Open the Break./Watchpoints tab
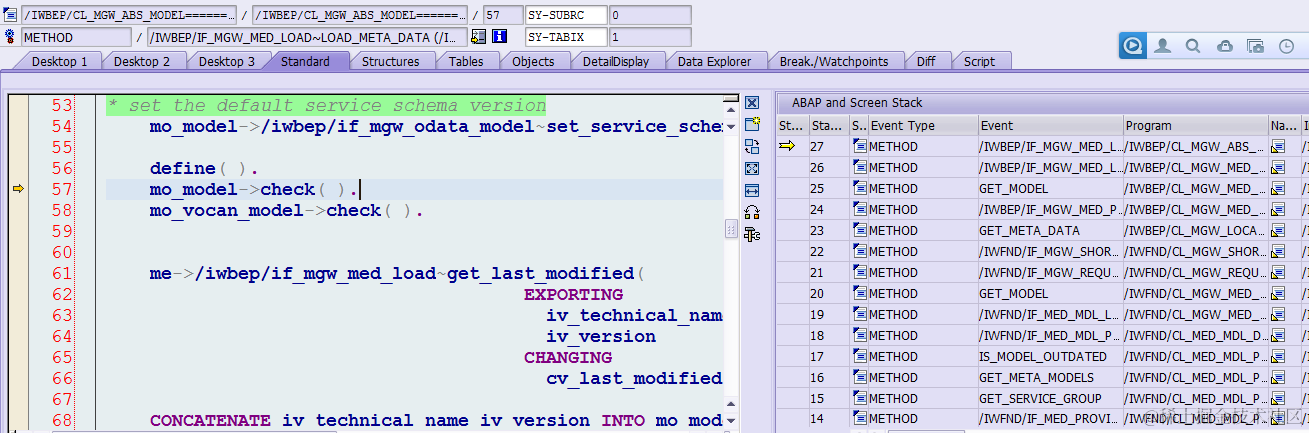Screen dimensions: 1309x433 (834, 61)
